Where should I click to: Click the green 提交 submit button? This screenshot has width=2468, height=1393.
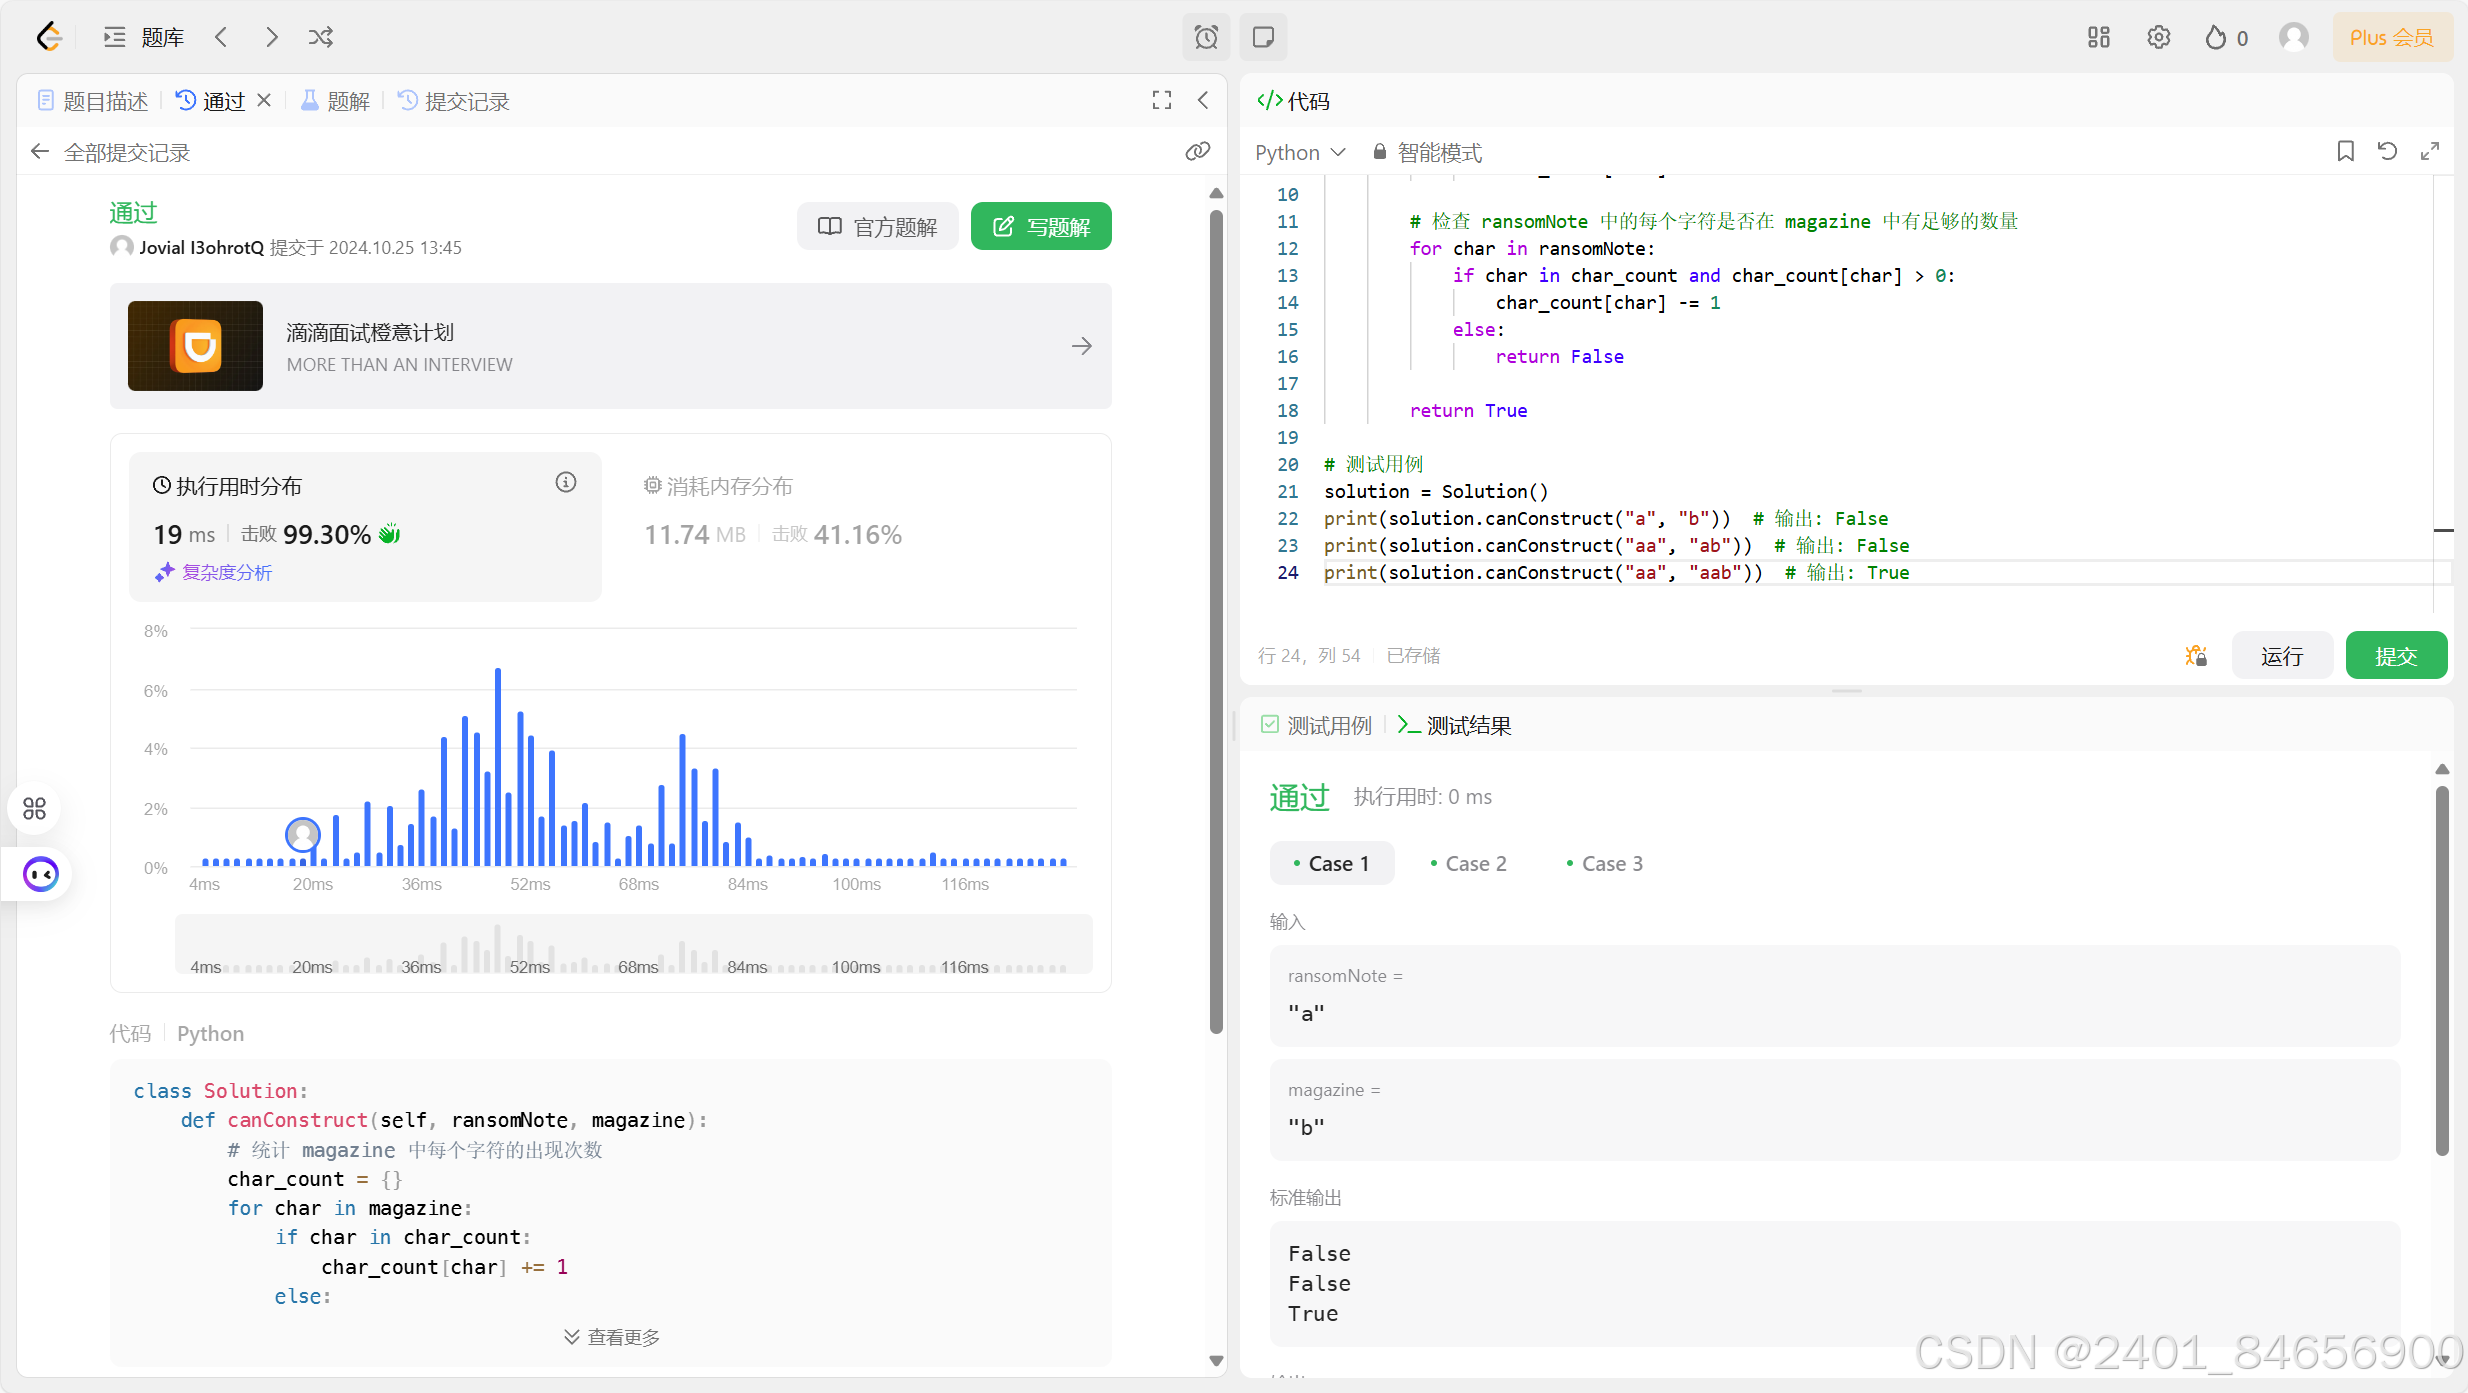tap(2395, 656)
